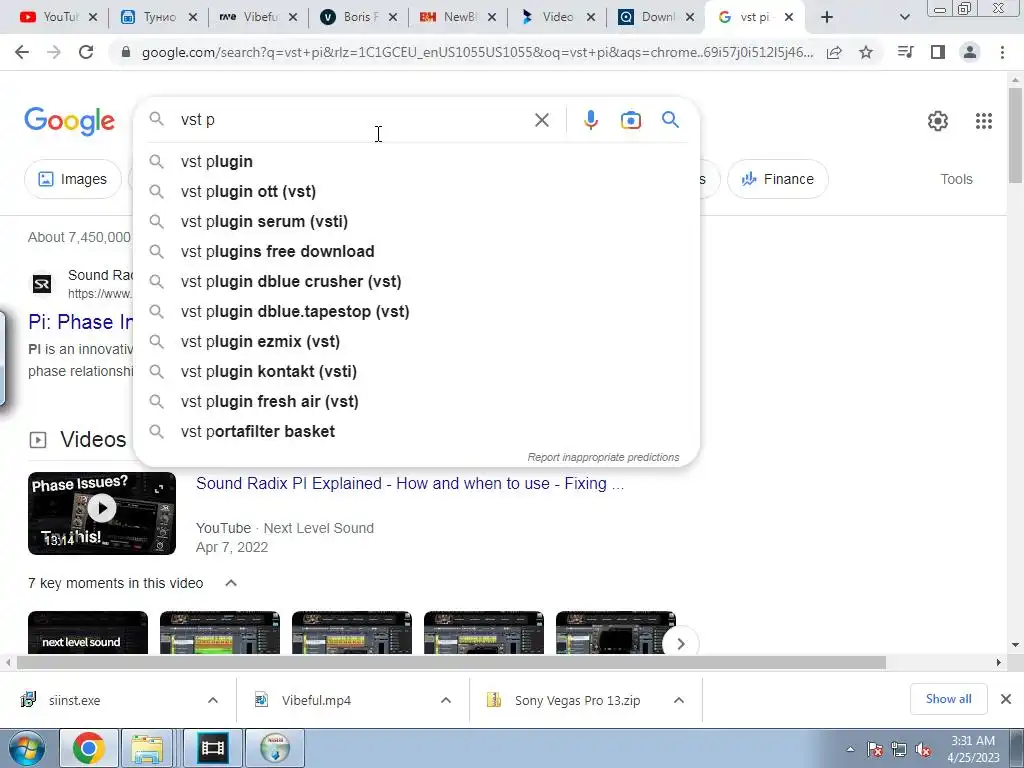
Task: Select suggestion 'vst plugin ezmix (vst)'
Action: click(x=416, y=342)
